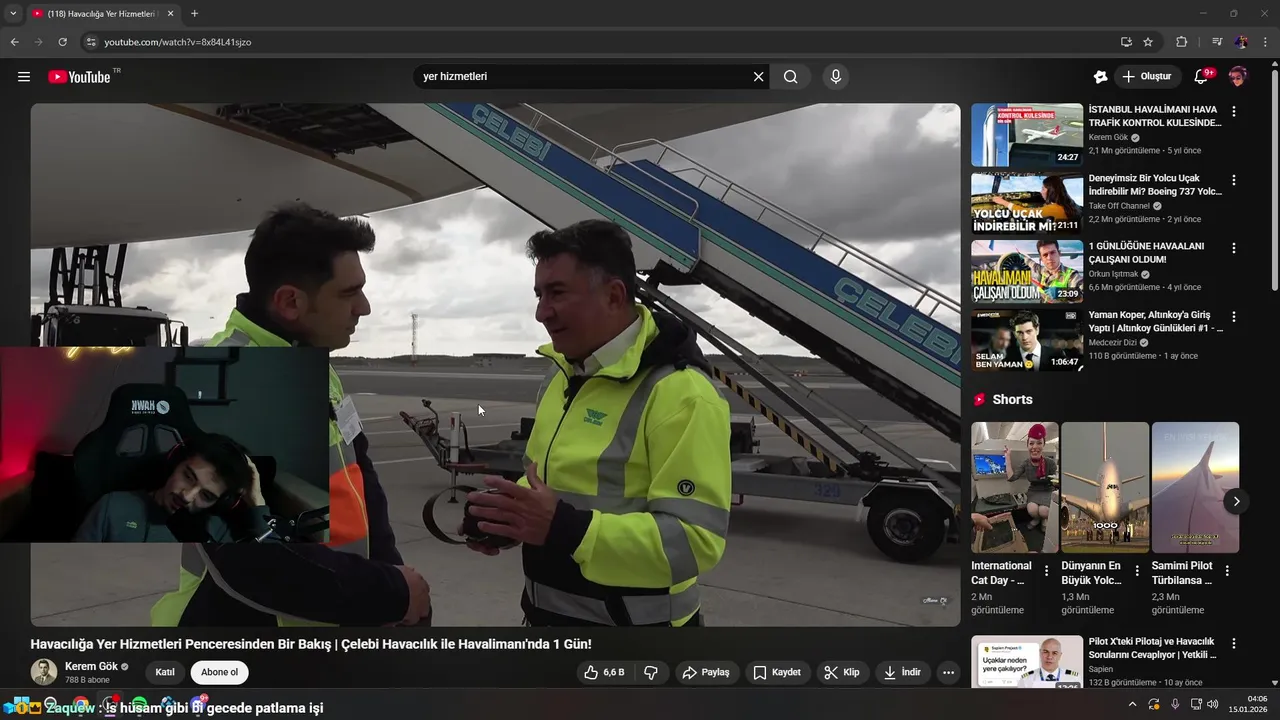Image resolution: width=1280 pixels, height=720 pixels.
Task: Subscribe with the Abone ol button
Action: [220, 673]
